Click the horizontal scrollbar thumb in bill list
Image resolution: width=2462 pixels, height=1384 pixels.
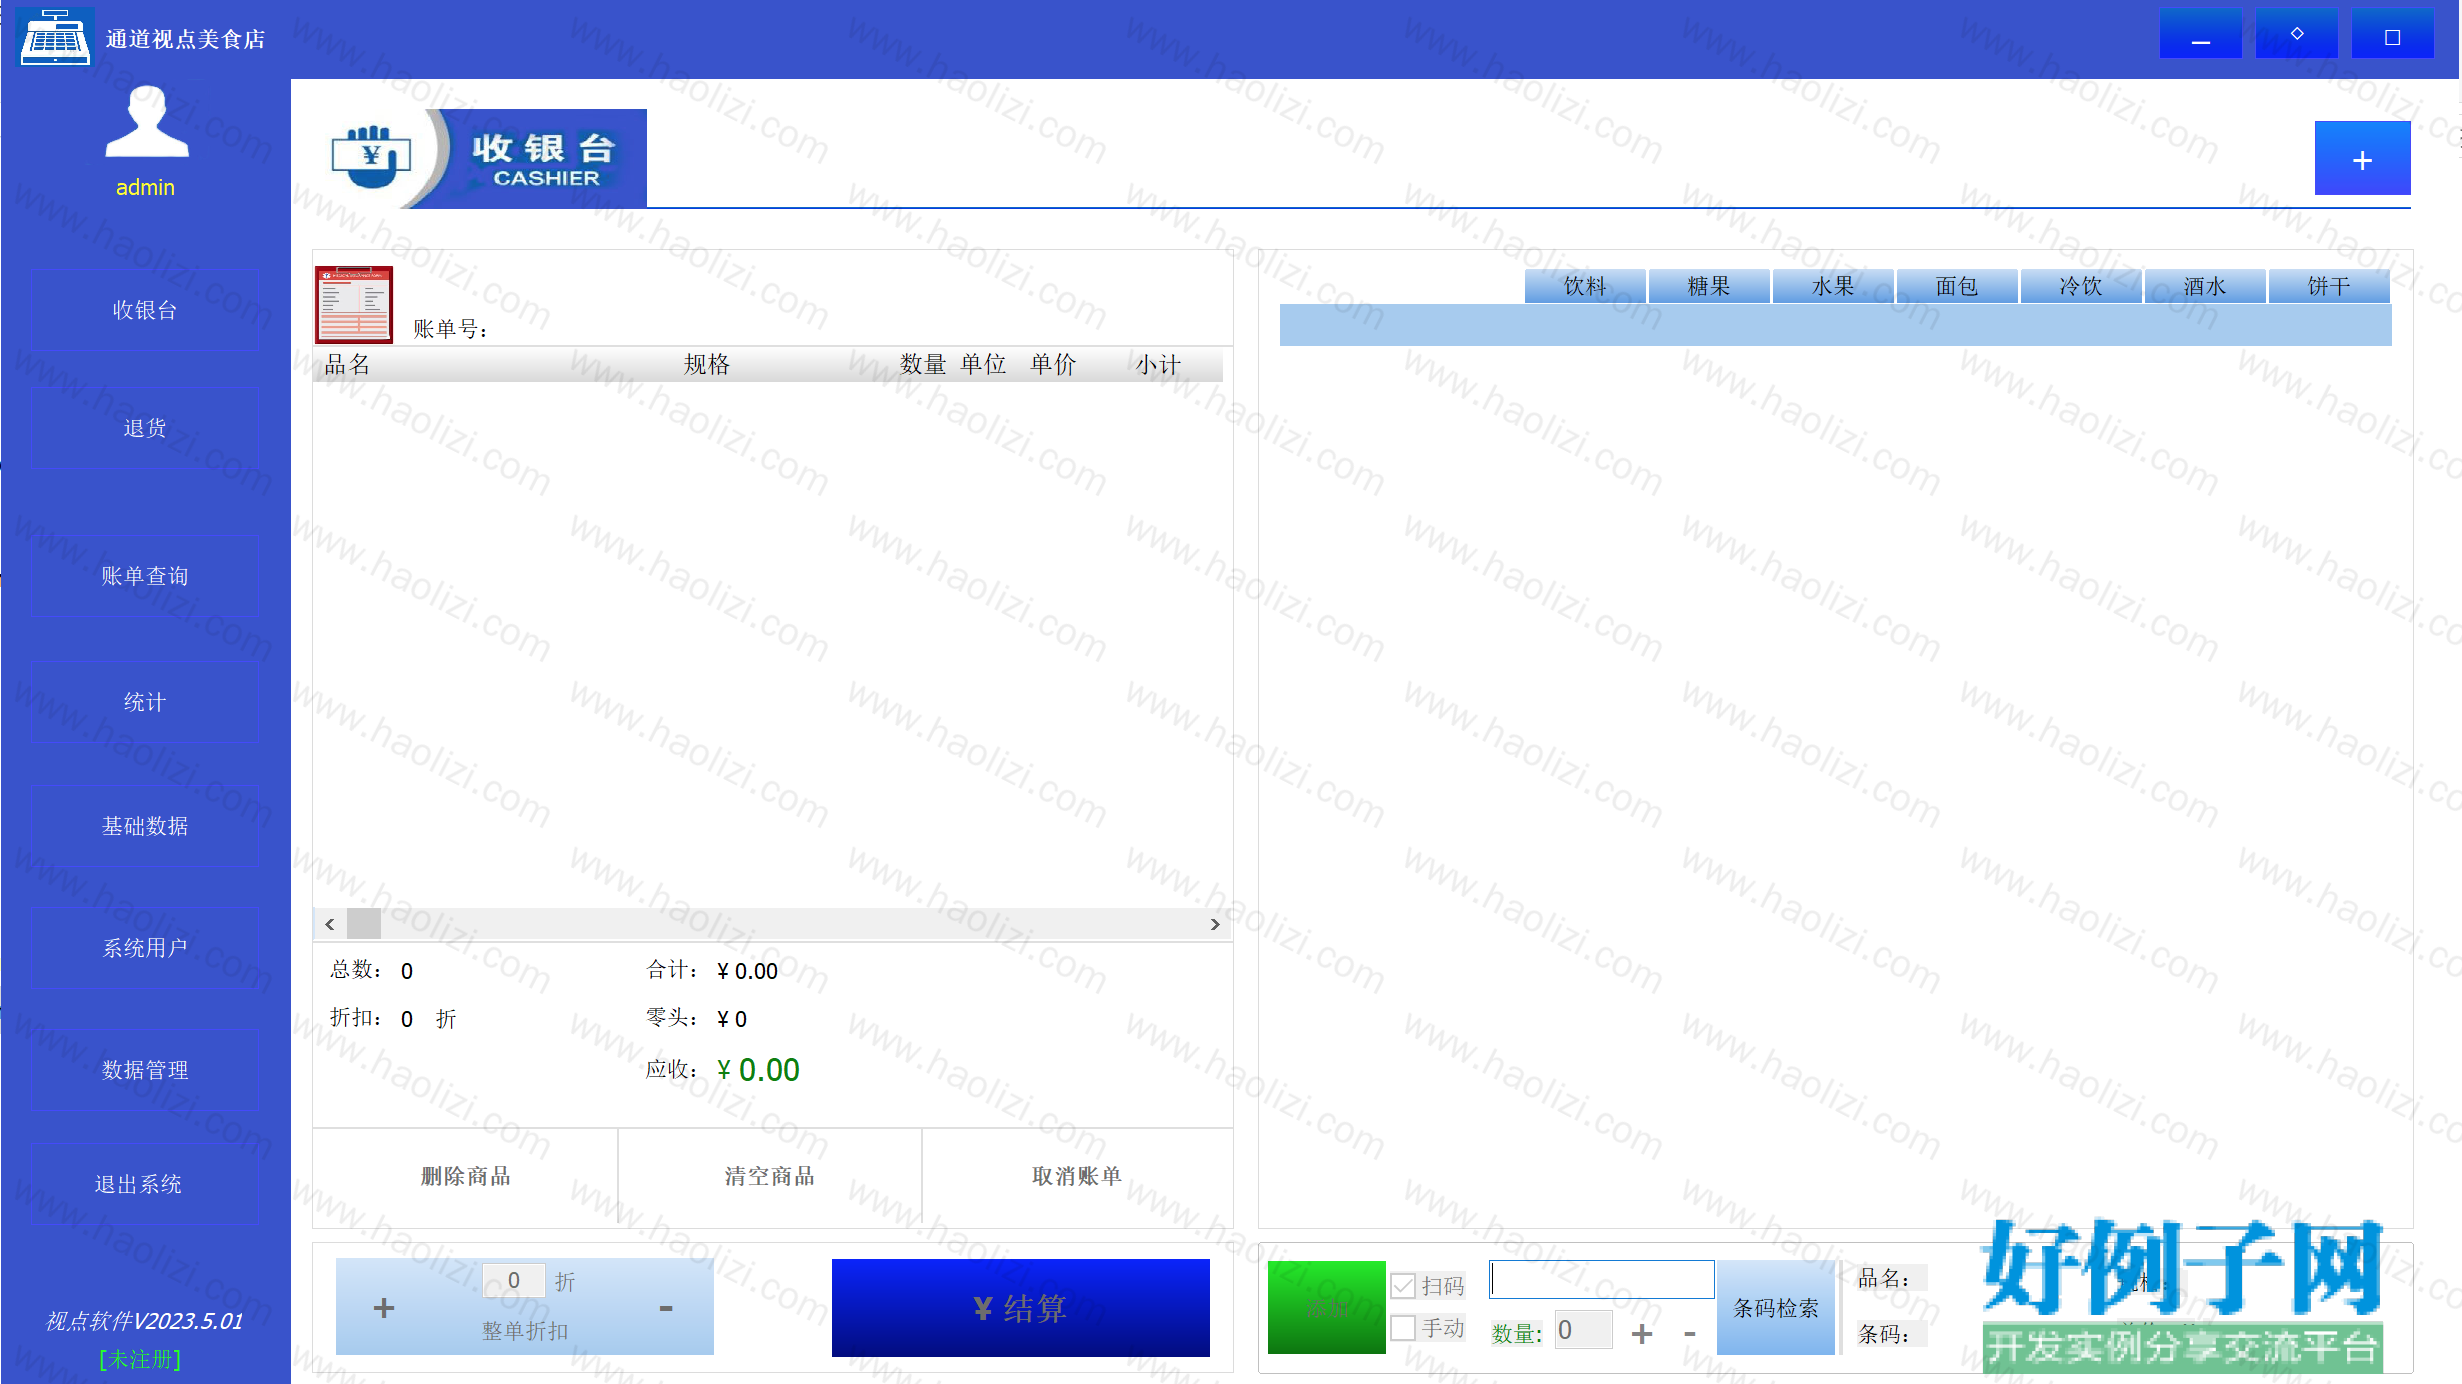(x=363, y=924)
